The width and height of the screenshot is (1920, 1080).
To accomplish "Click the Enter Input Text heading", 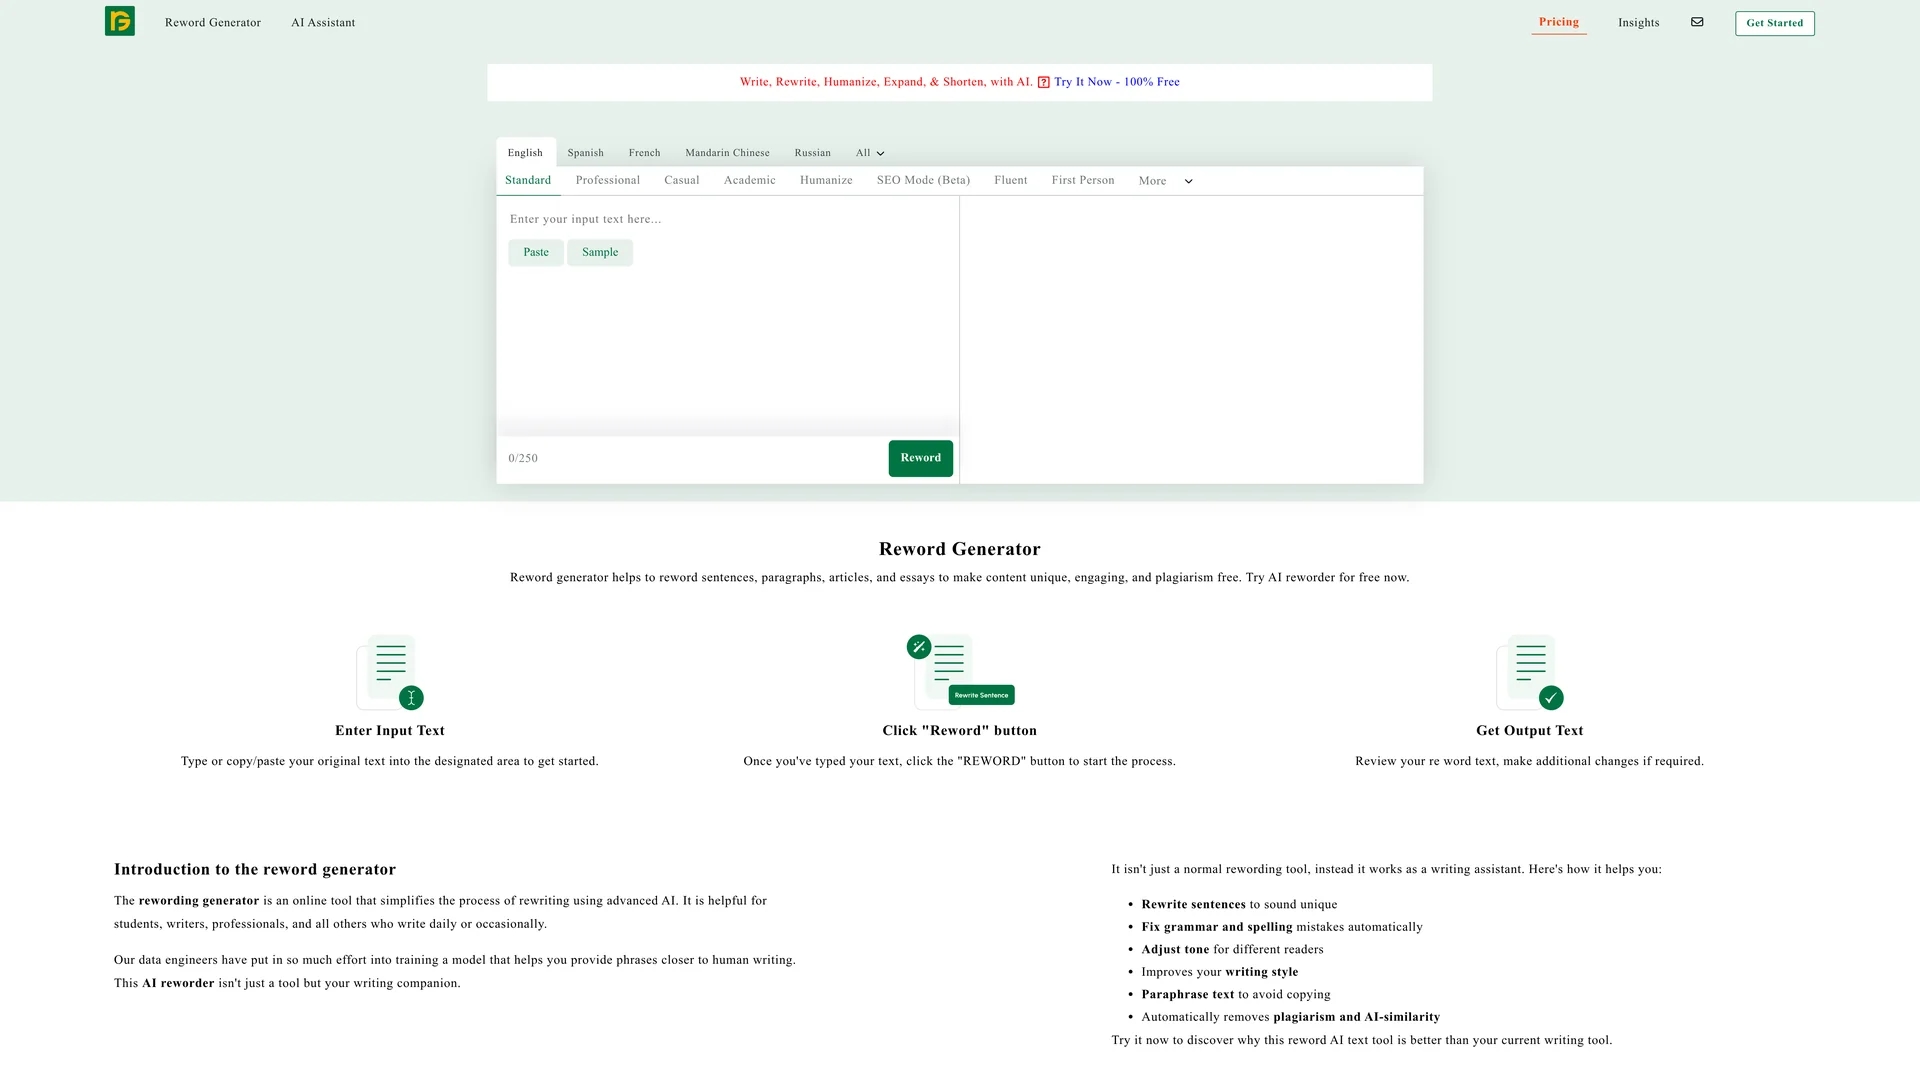I will [390, 731].
